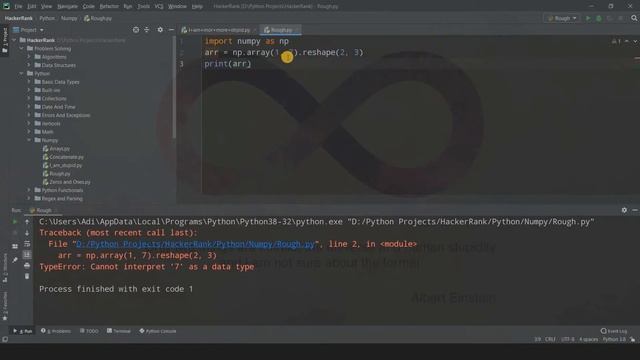Expand the Python Functionals folder
This screenshot has height=360, width=640.
pyautogui.click(x=29, y=190)
